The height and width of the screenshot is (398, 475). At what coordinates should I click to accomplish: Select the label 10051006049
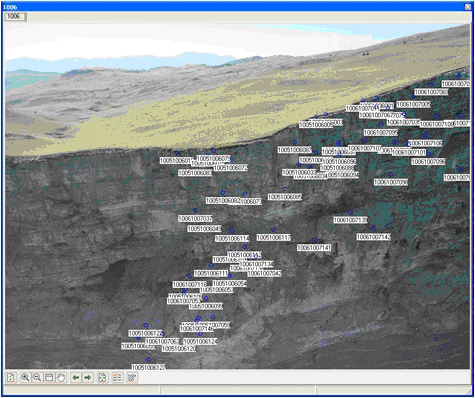204,229
